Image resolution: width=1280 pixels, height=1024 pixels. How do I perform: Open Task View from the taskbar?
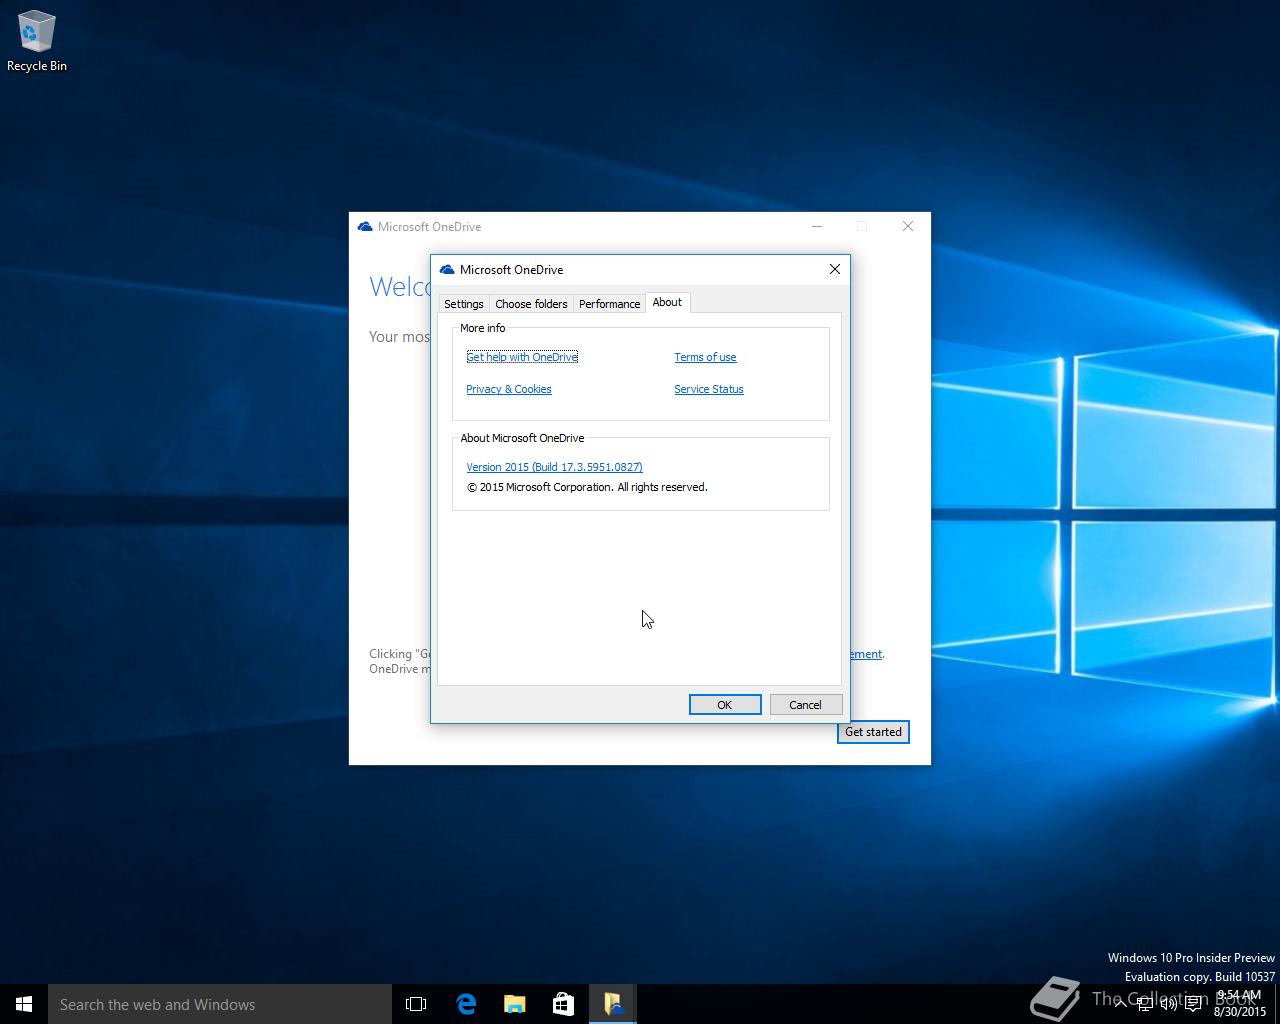tap(416, 1004)
